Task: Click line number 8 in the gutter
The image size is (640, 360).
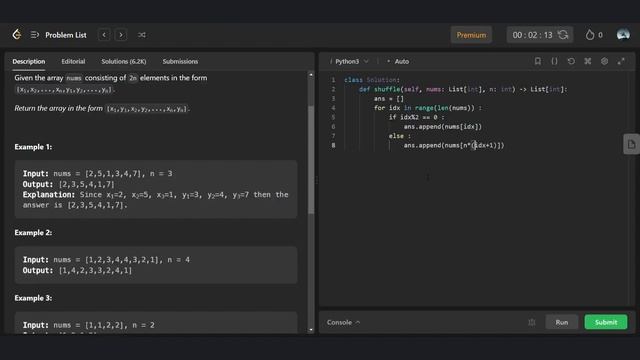Action: click(x=333, y=145)
